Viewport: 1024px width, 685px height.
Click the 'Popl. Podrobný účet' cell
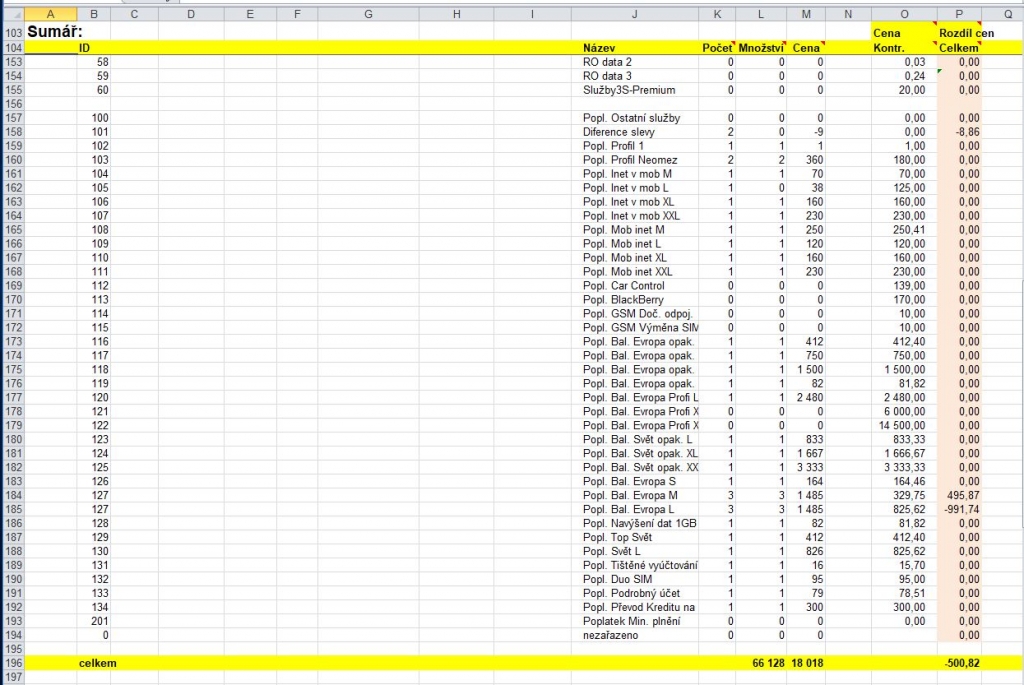point(634,593)
